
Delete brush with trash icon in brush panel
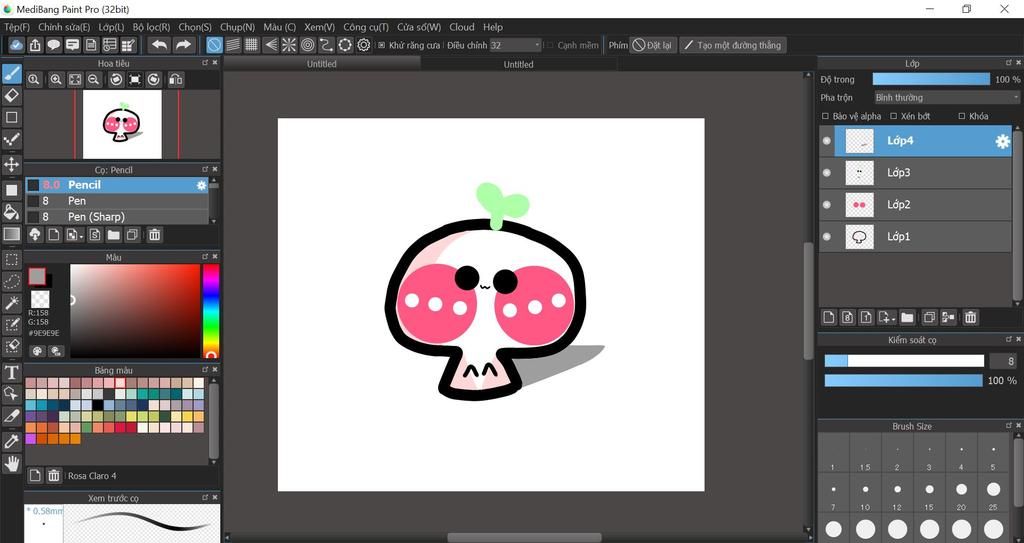coord(155,235)
